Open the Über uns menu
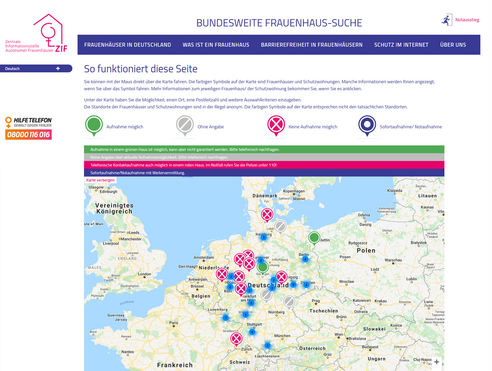Viewport: 492px width, 371px height. (453, 45)
